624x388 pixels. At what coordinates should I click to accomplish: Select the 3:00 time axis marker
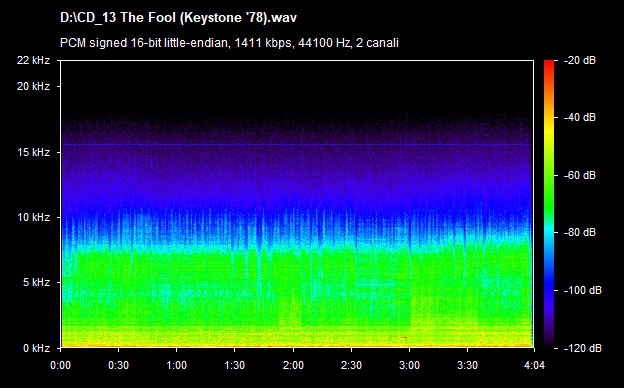pos(410,365)
